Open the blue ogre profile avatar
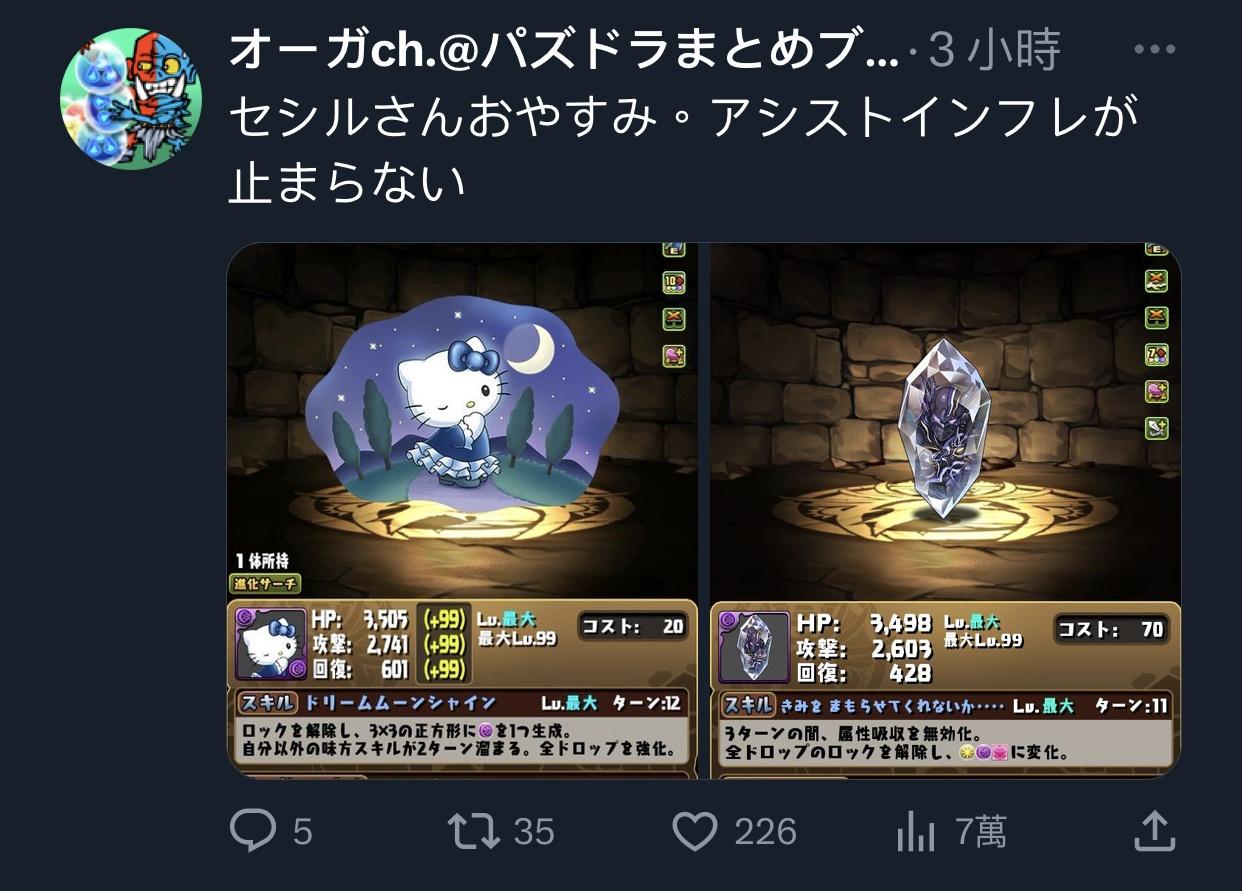The width and height of the screenshot is (1242, 891). 131,98
